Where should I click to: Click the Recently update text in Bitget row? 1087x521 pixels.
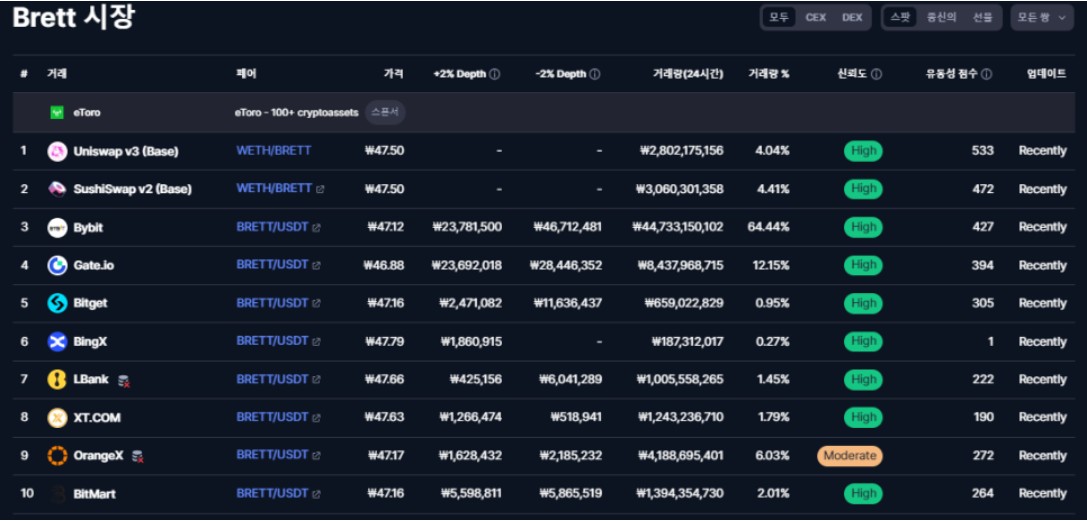pos(1043,303)
